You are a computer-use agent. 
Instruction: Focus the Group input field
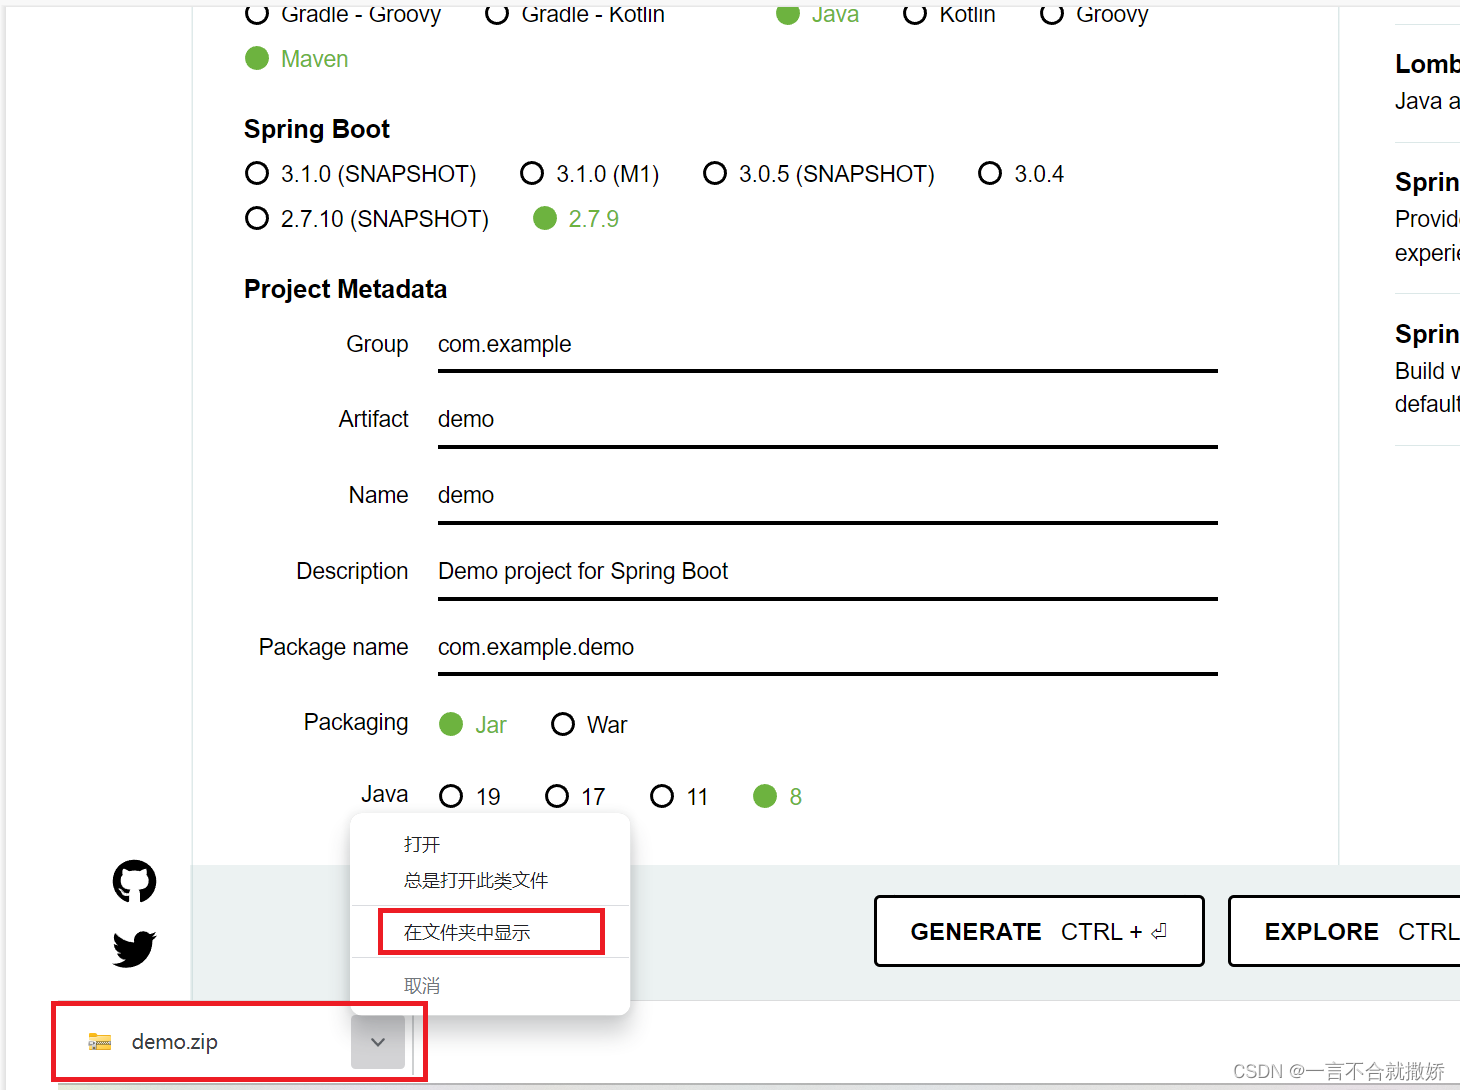click(827, 345)
